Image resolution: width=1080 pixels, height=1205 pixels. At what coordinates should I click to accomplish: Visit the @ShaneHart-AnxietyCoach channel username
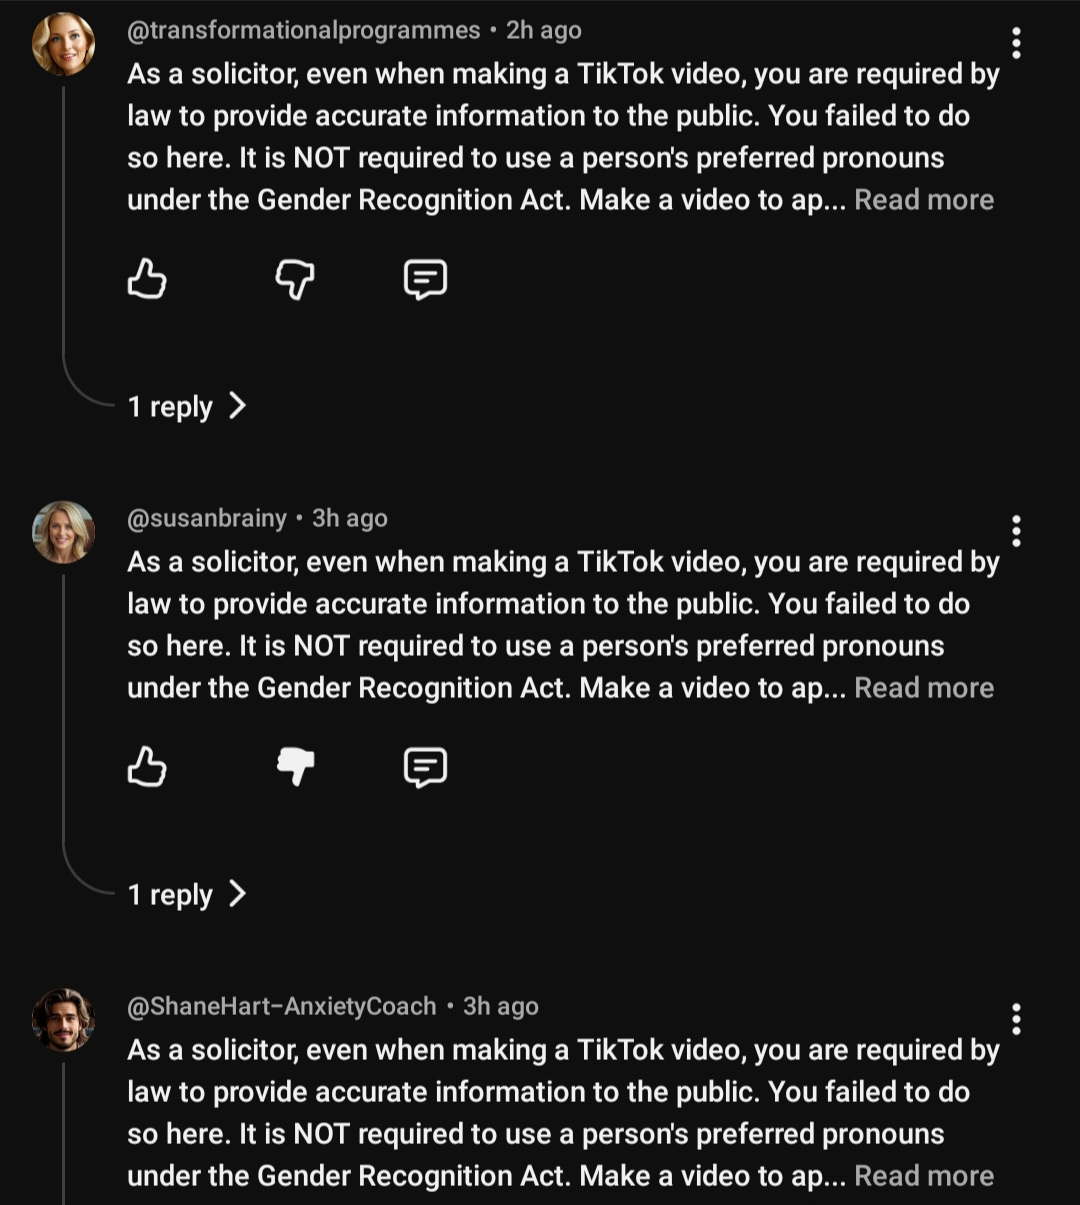tap(282, 1007)
